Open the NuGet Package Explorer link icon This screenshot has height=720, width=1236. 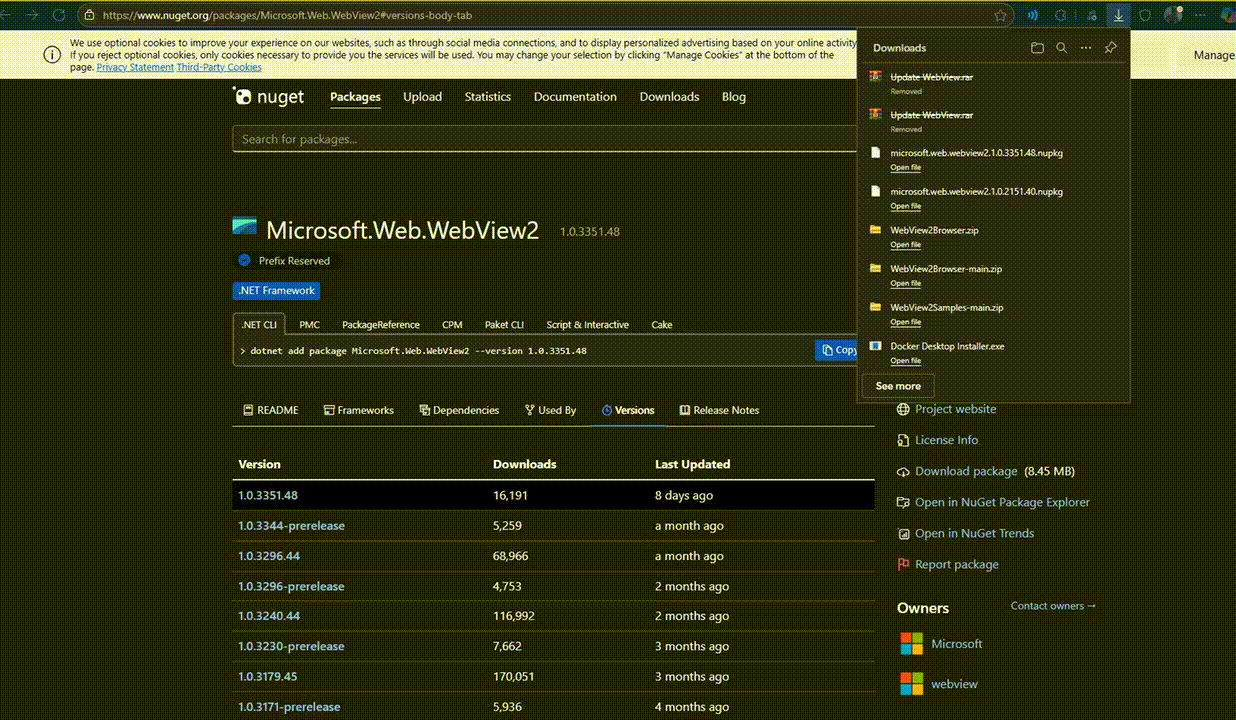(902, 502)
